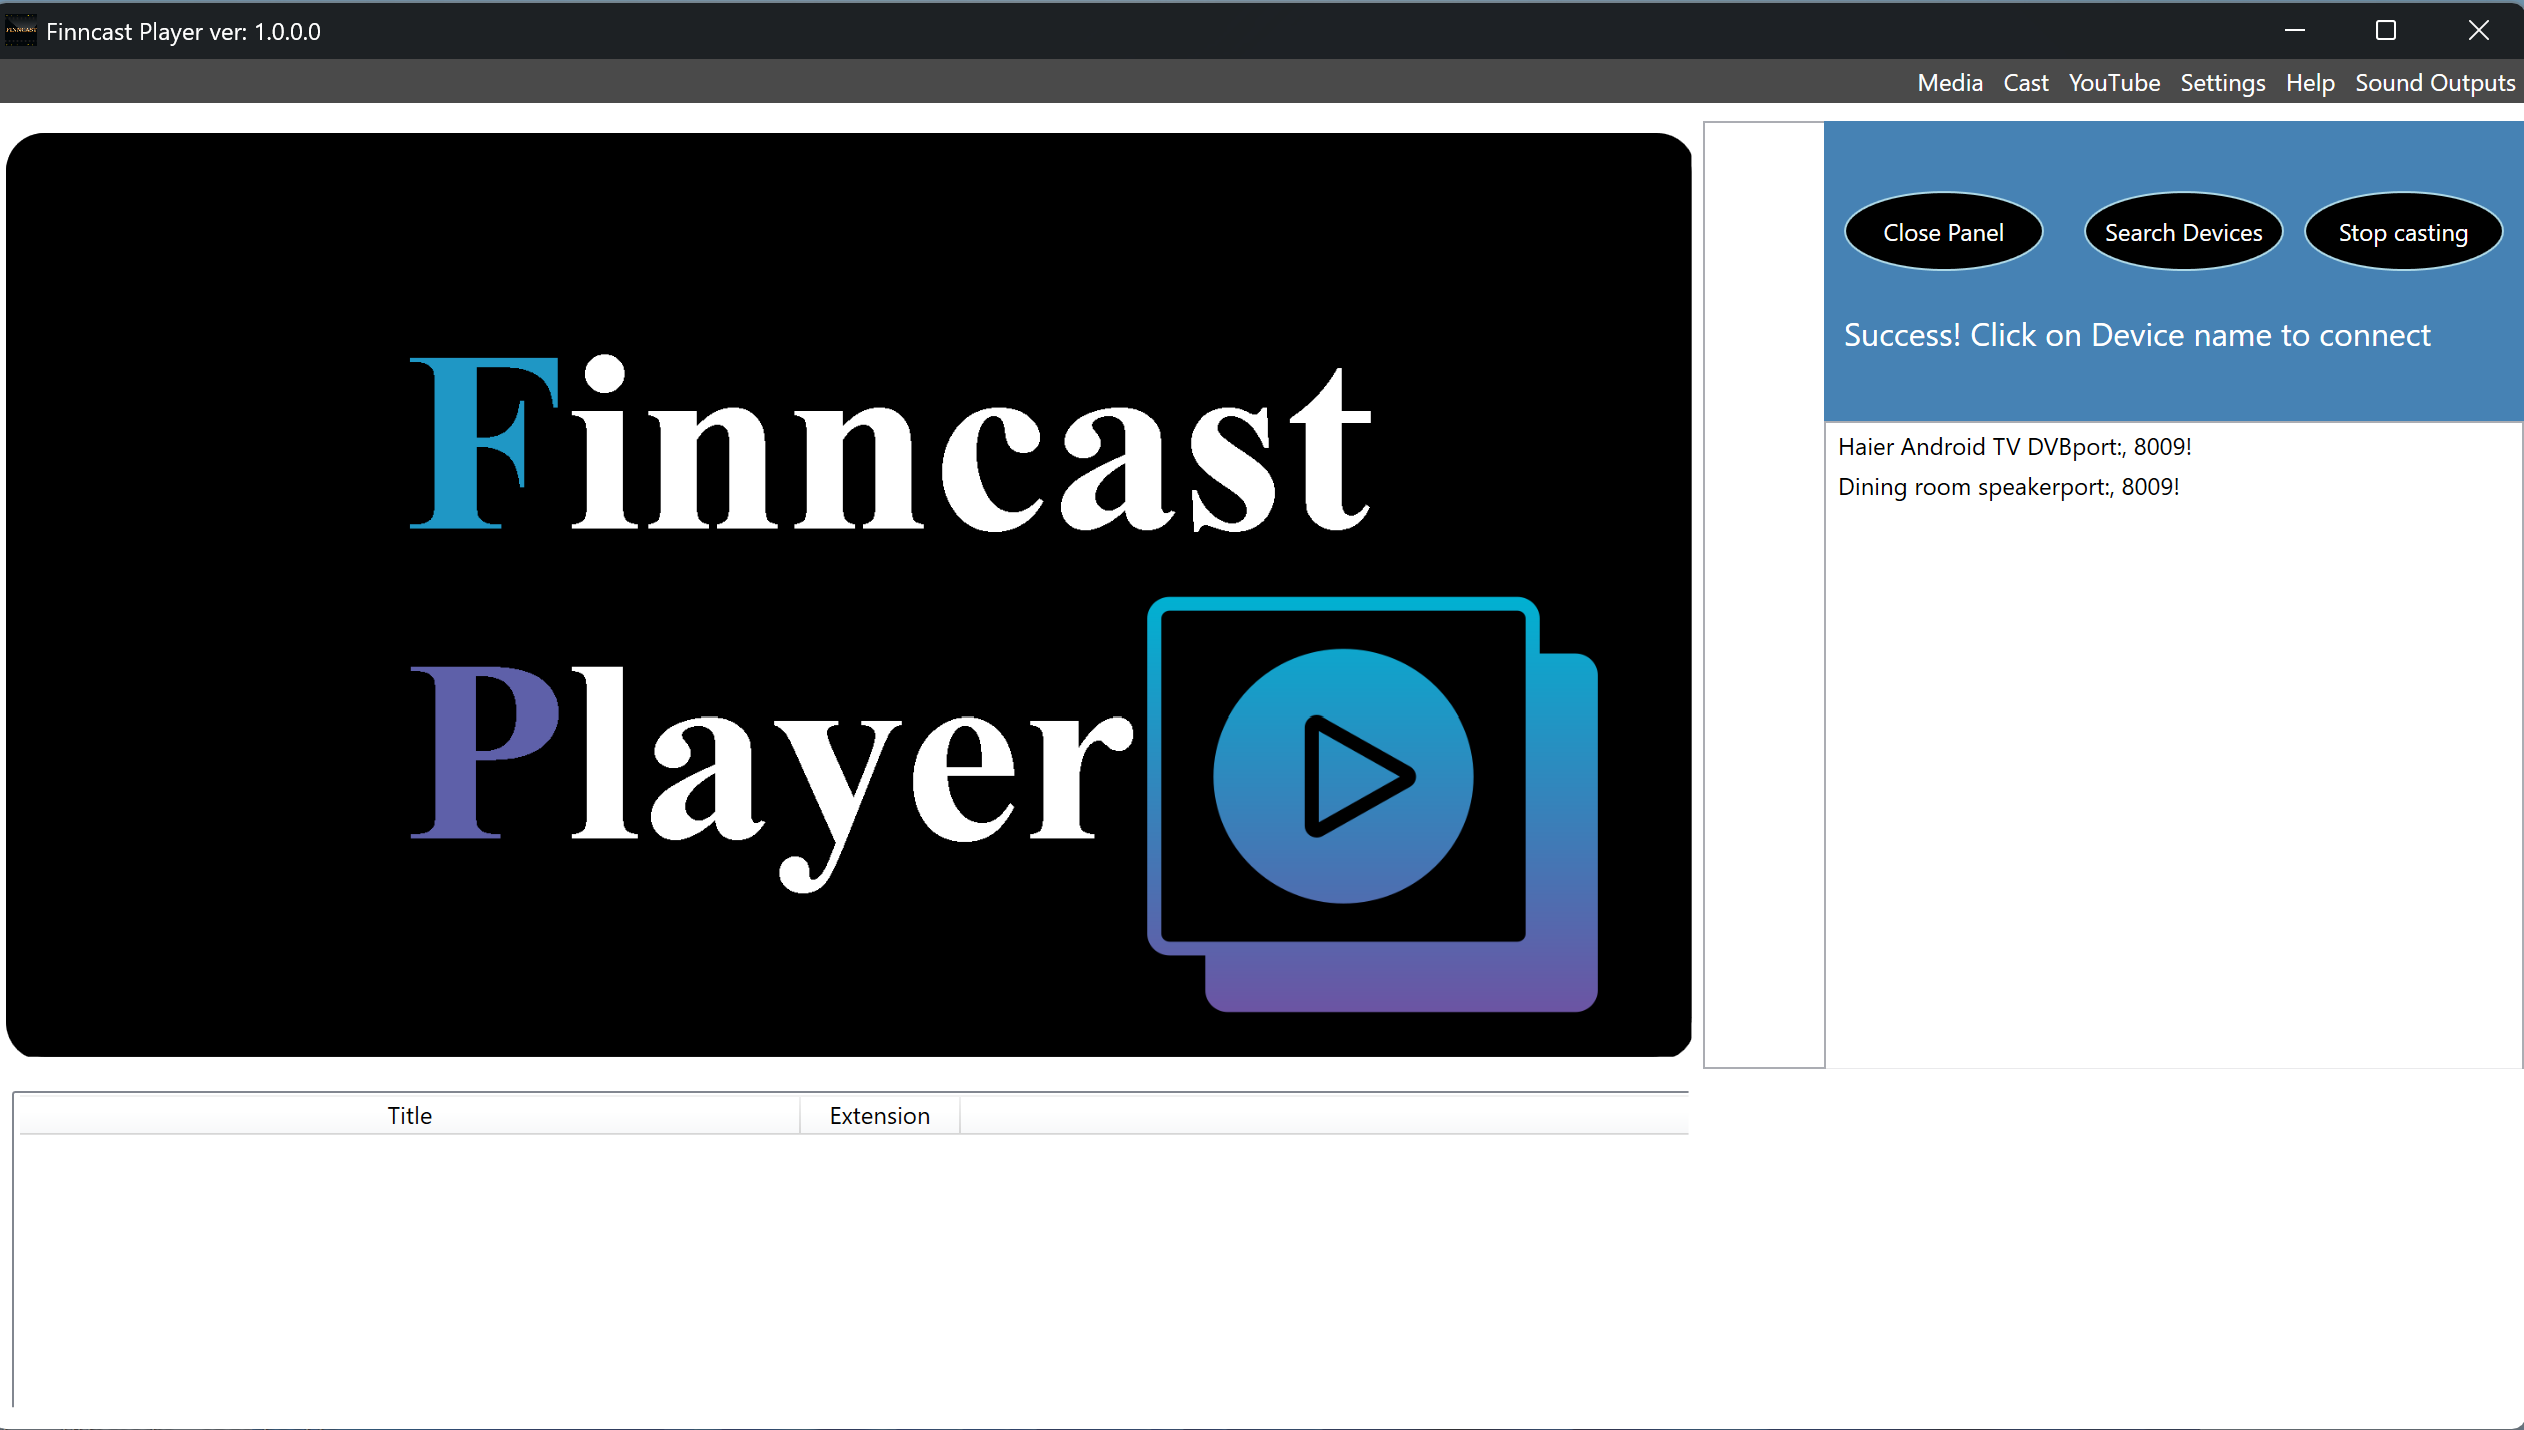Open the Sound Outputs menu
The width and height of the screenshot is (2524, 1430).
point(2434,83)
